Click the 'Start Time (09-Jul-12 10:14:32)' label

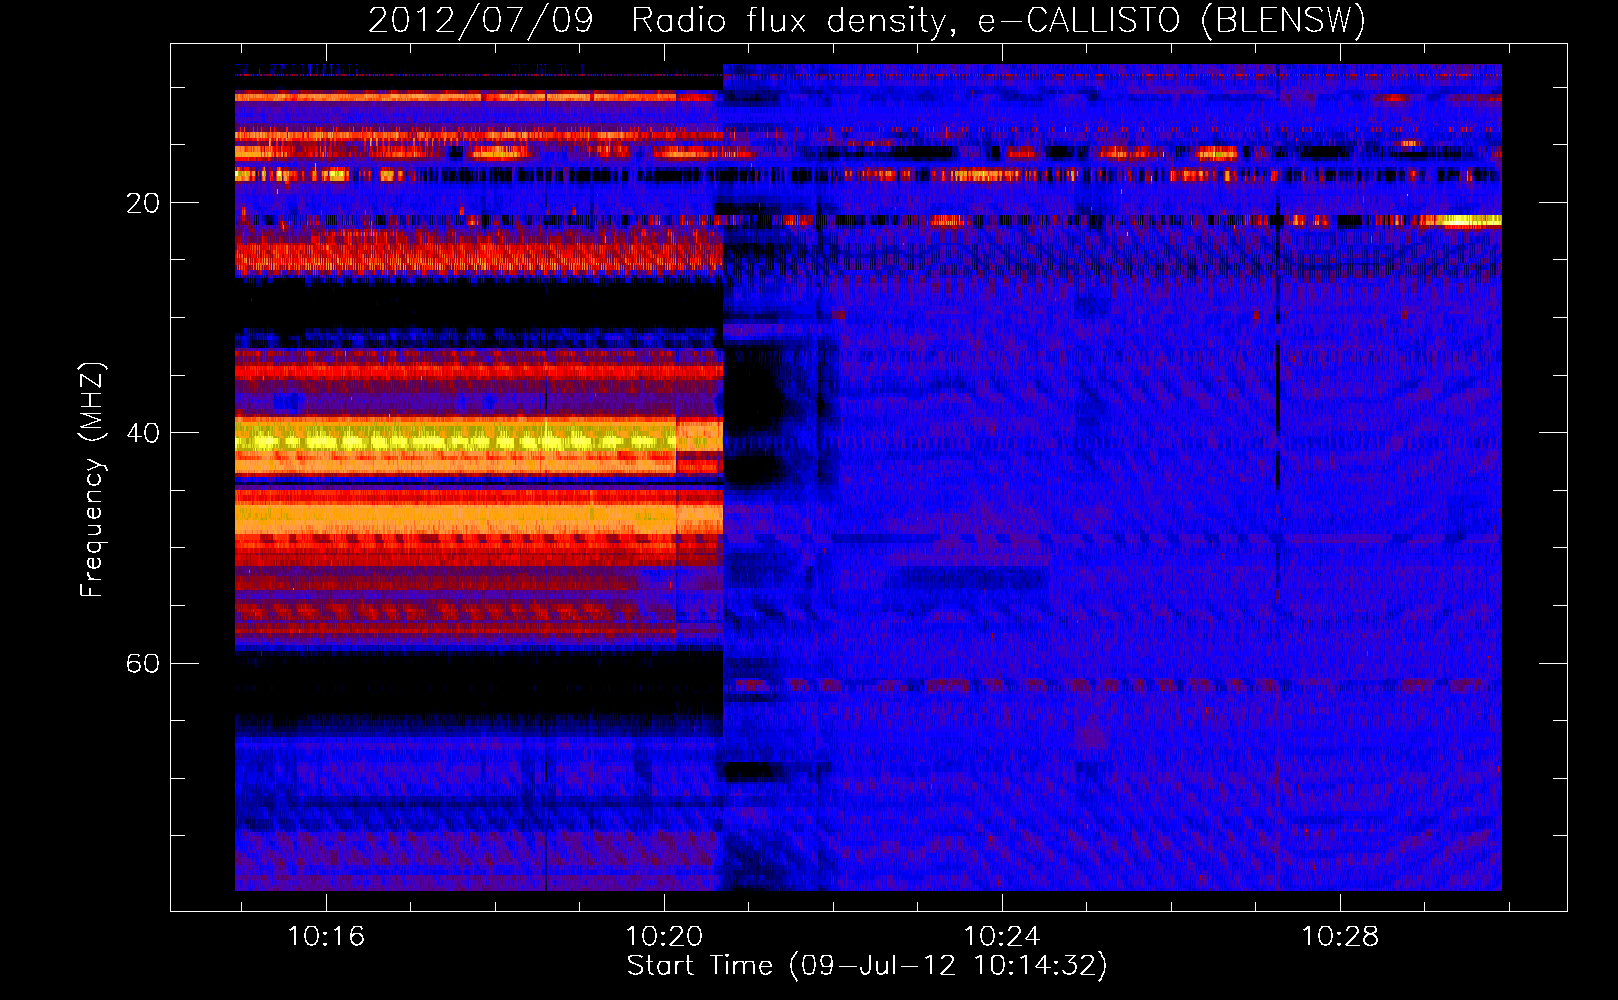coord(867,966)
